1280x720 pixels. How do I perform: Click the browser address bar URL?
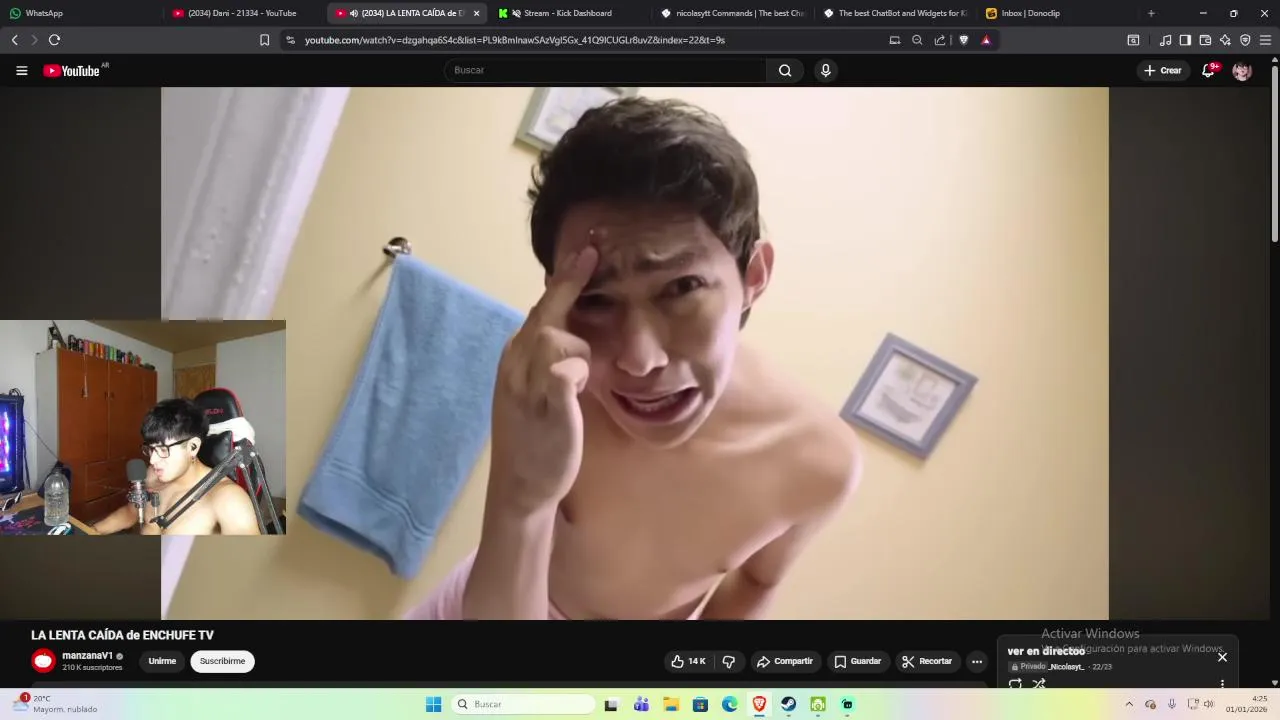[515, 40]
